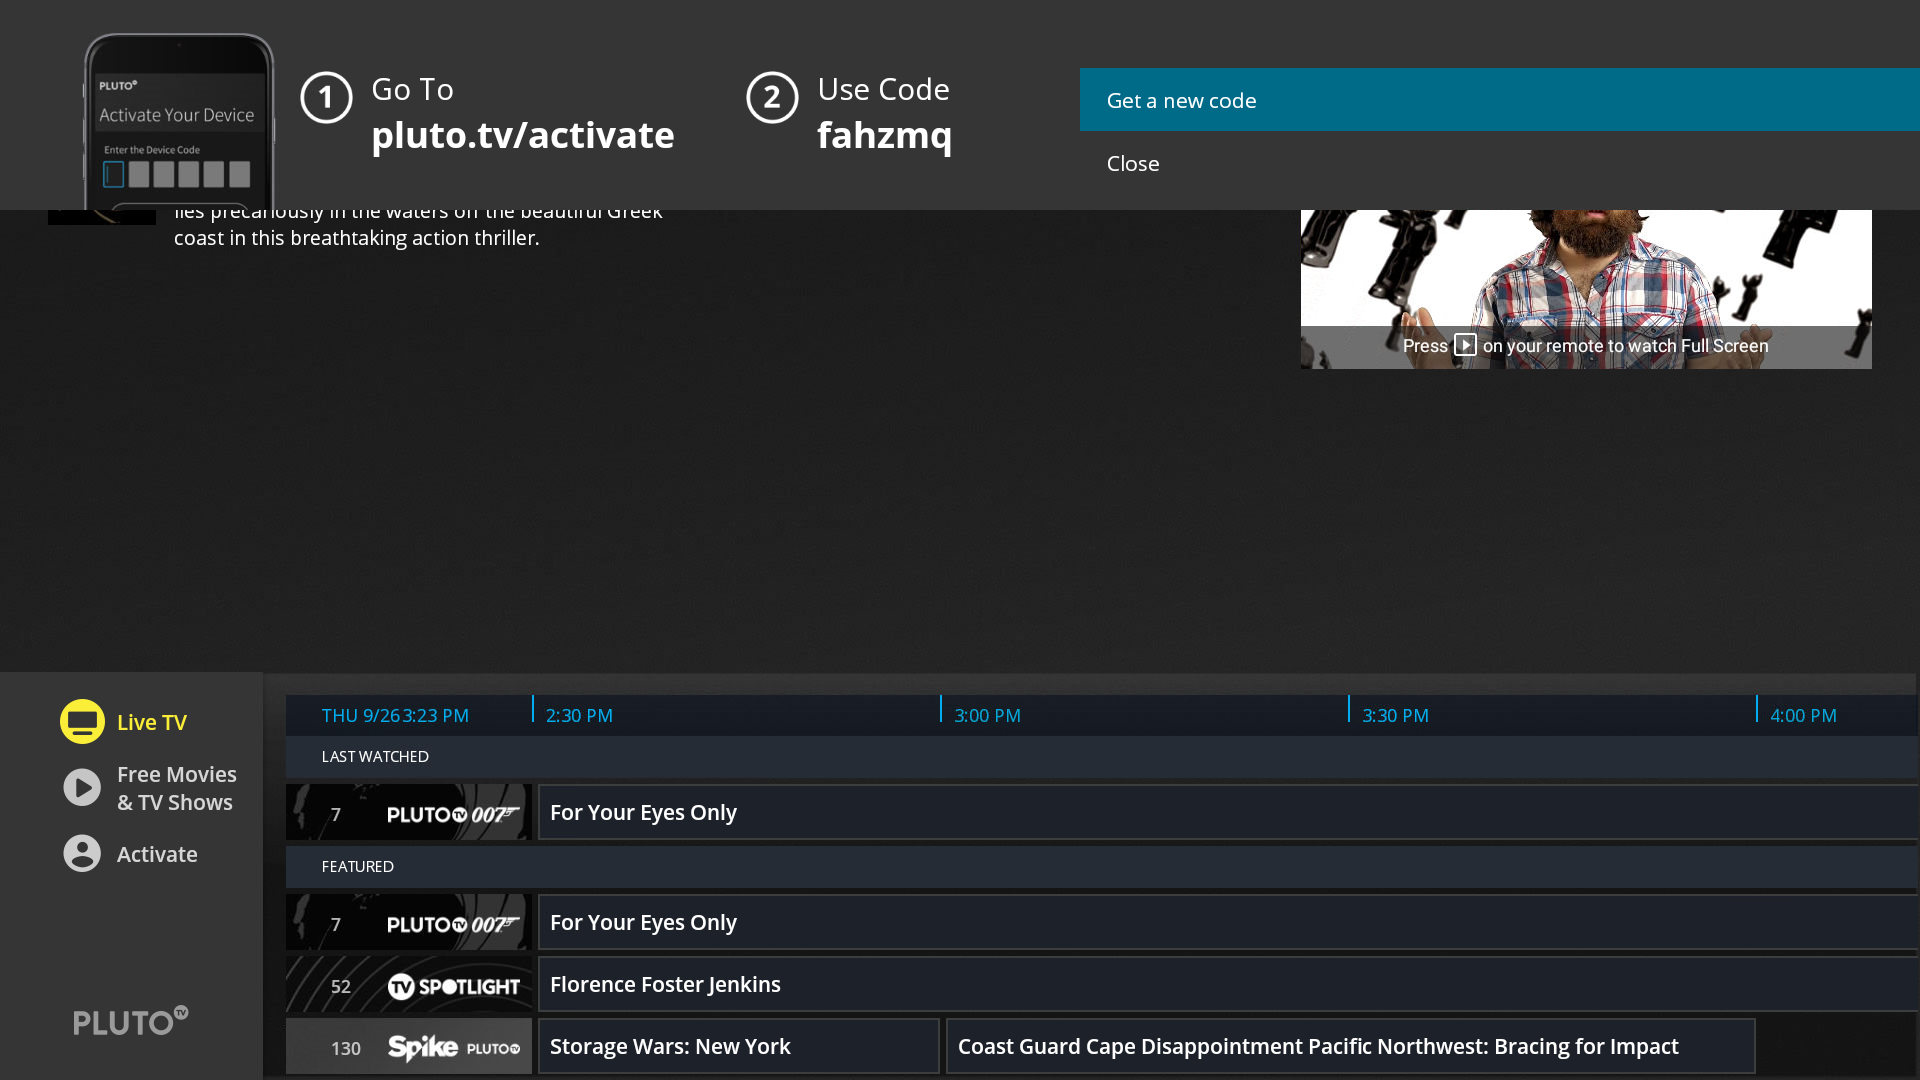Viewport: 1920px width, 1080px height.
Task: Select the TV Spotlight channel 52 logo
Action: tap(453, 986)
